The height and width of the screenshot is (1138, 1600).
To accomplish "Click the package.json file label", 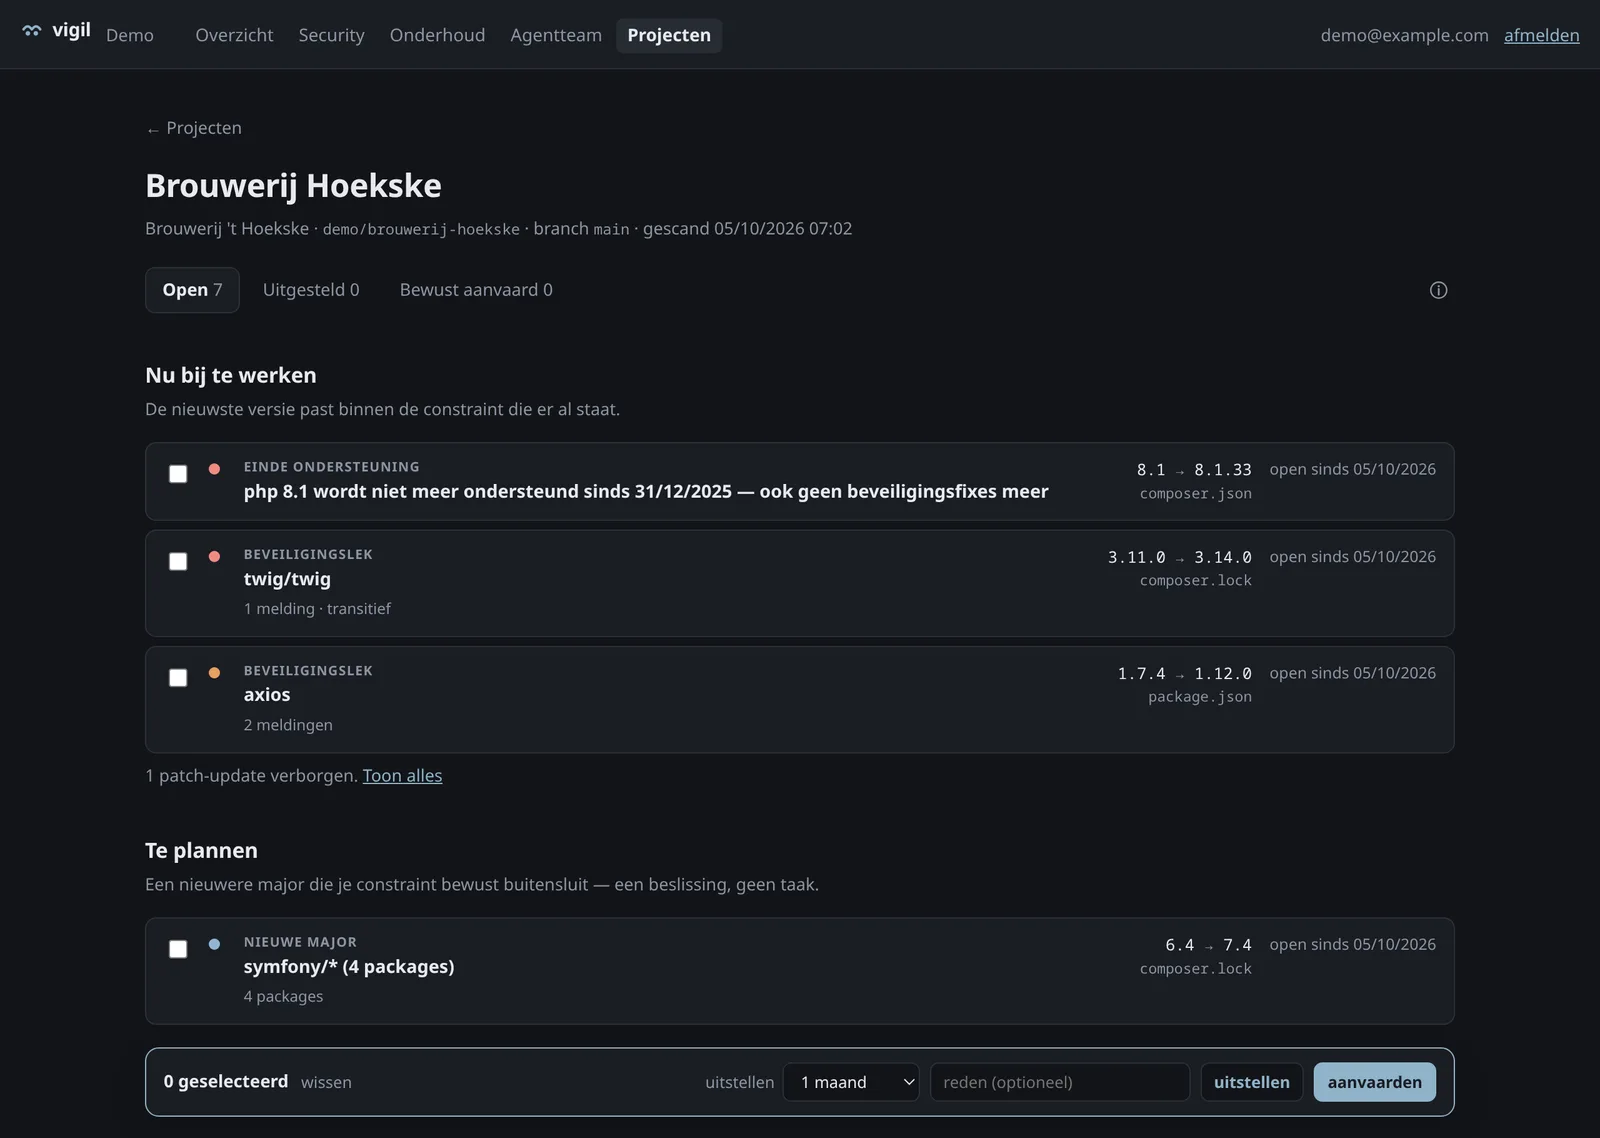I will (1200, 697).
